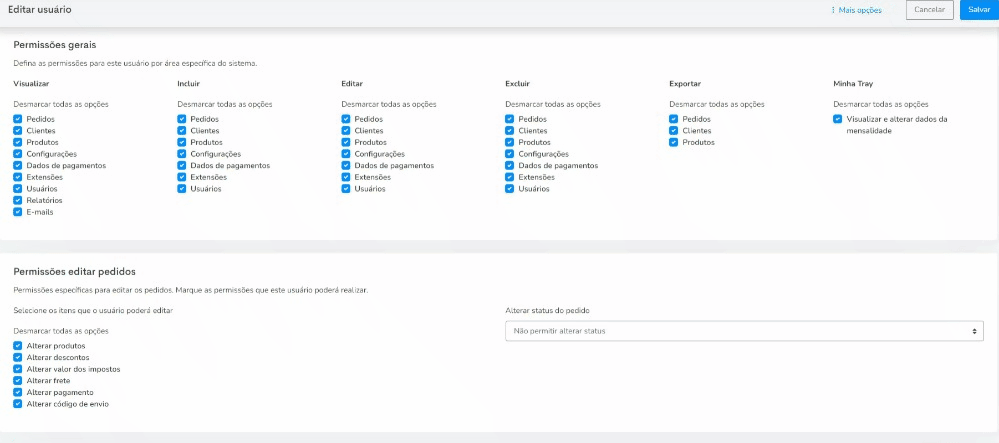Uncheck Usuários under Visualizar
The image size is (999, 443).
coord(18,189)
